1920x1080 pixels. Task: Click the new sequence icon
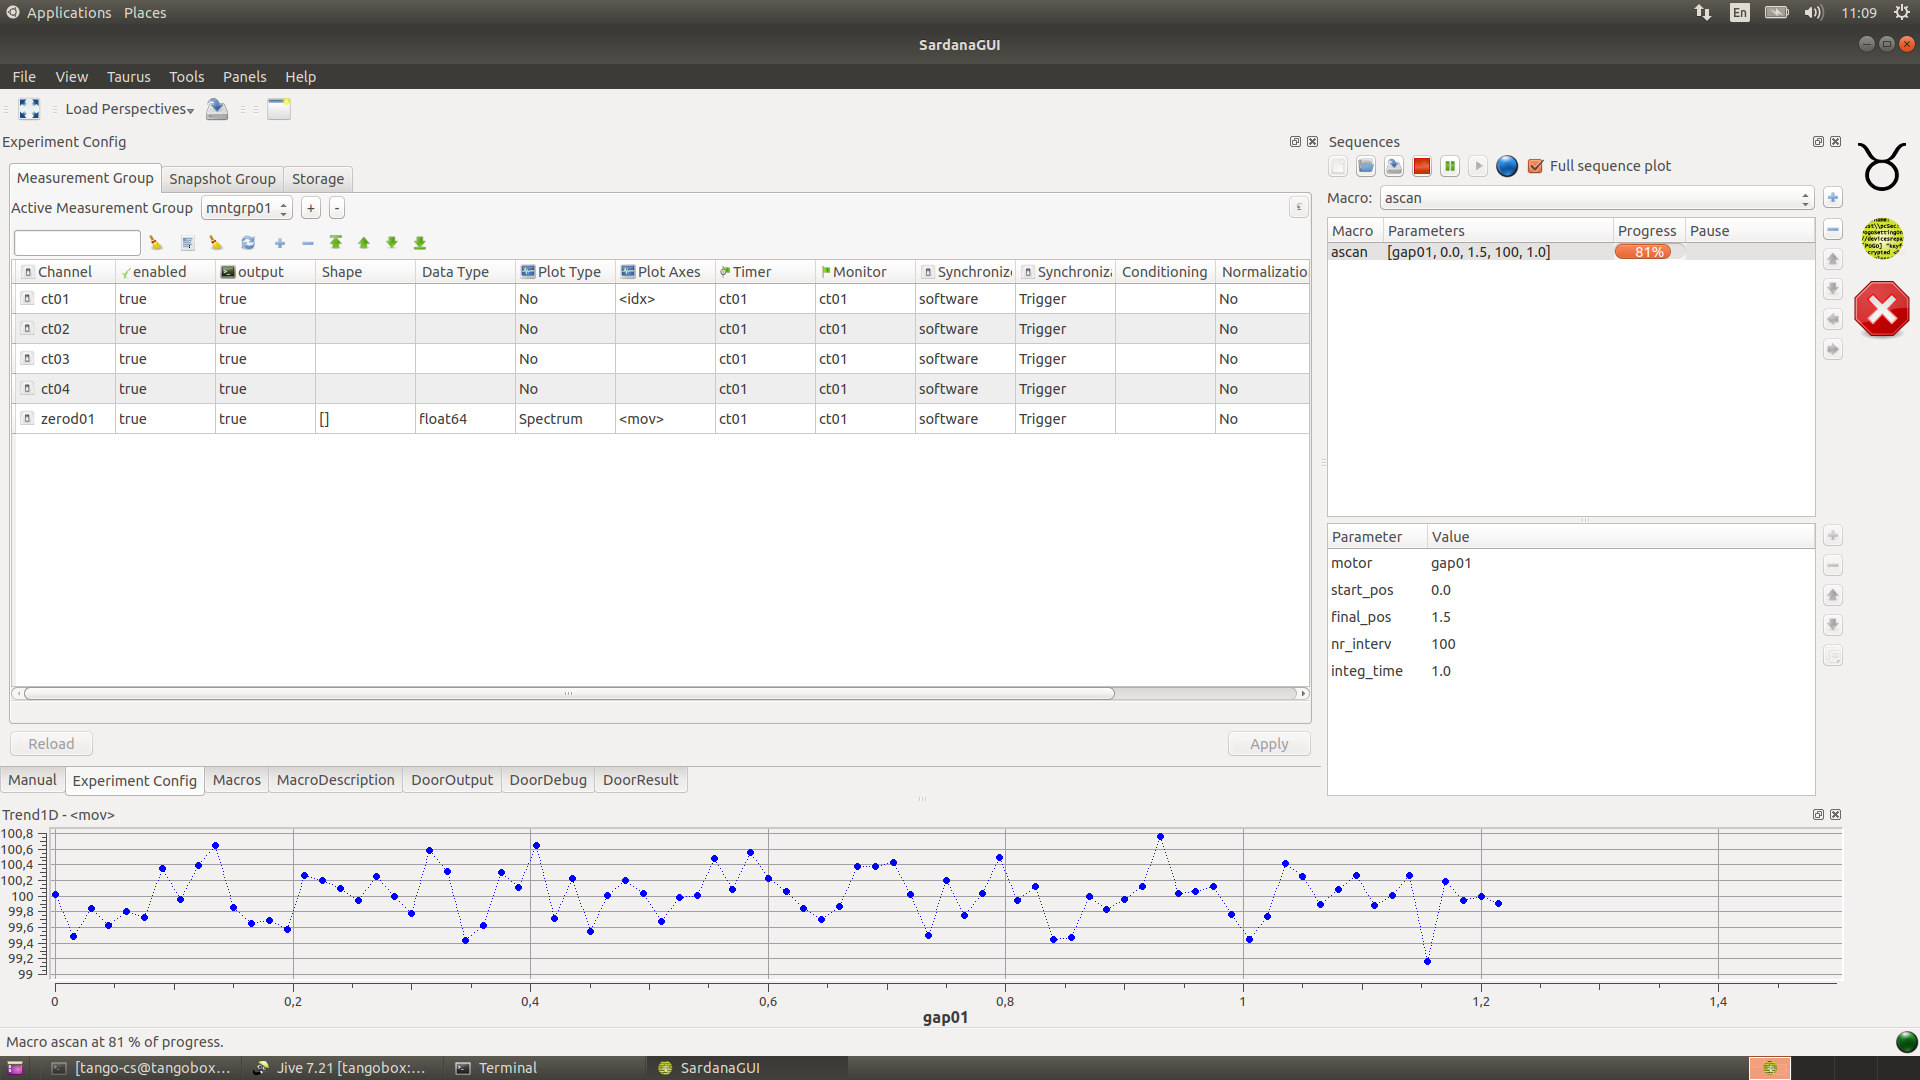(x=1338, y=166)
